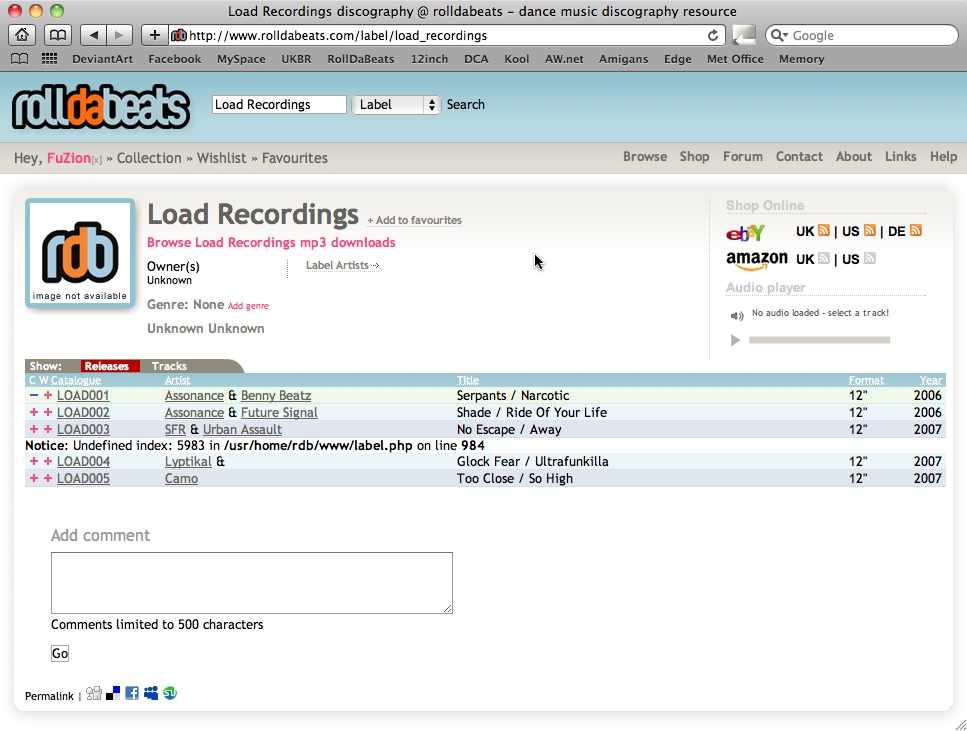Add LOAD002 to collection with its first plus

[34, 412]
